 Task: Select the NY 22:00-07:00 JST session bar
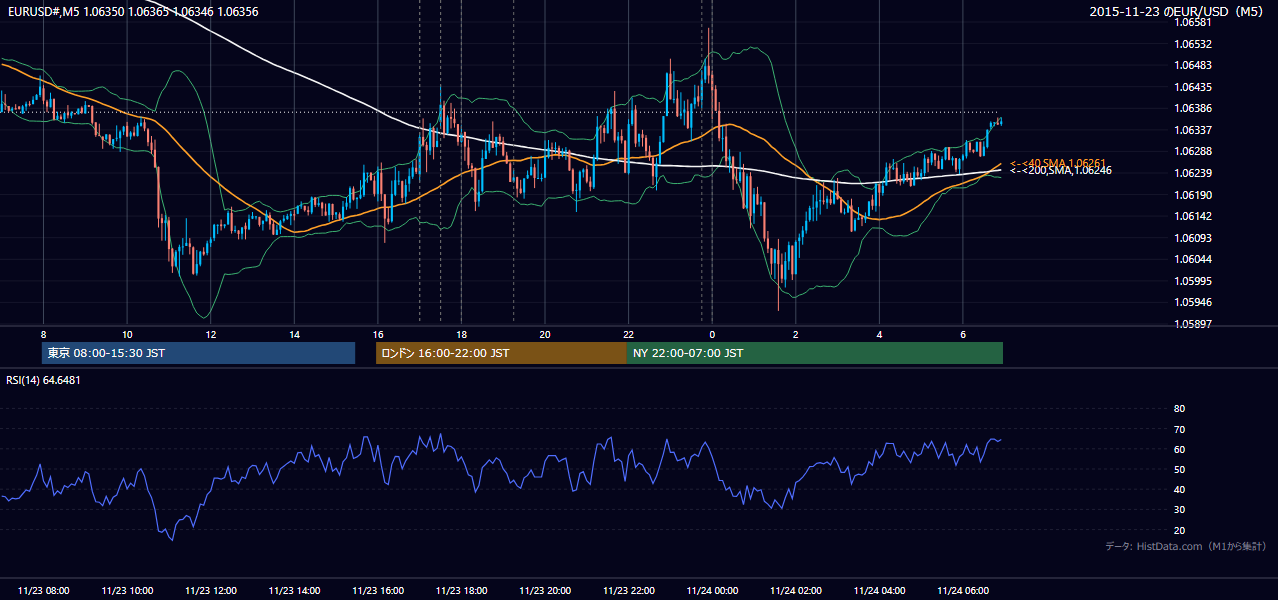815,353
